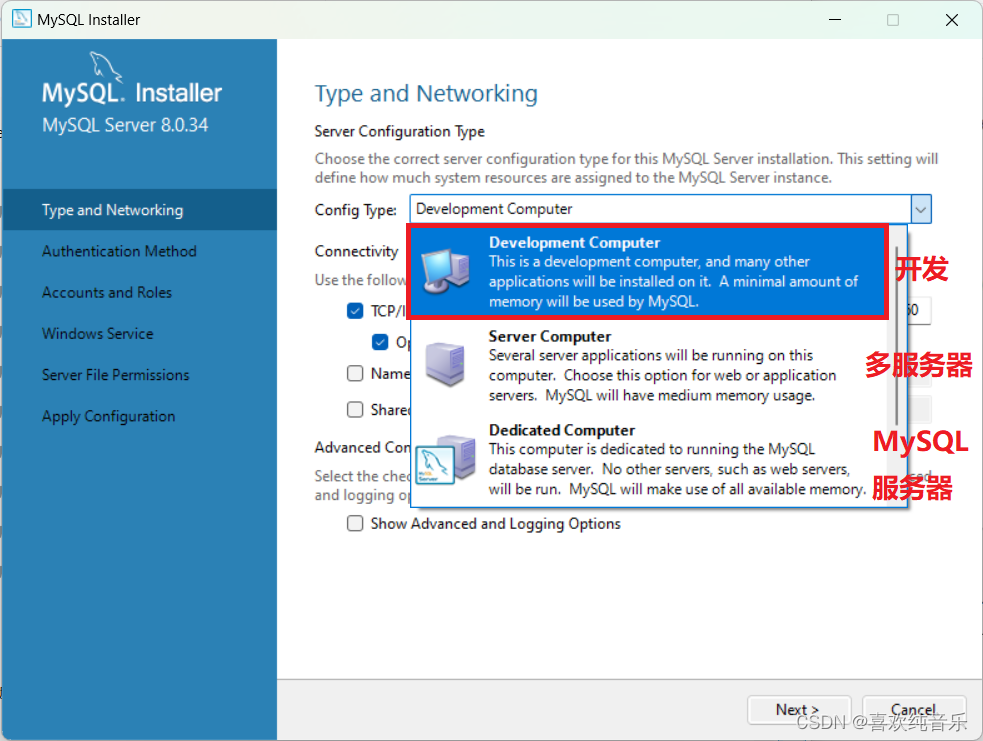
Task: Click the Dedicated Computer MySQL server icon
Action: coord(446,459)
